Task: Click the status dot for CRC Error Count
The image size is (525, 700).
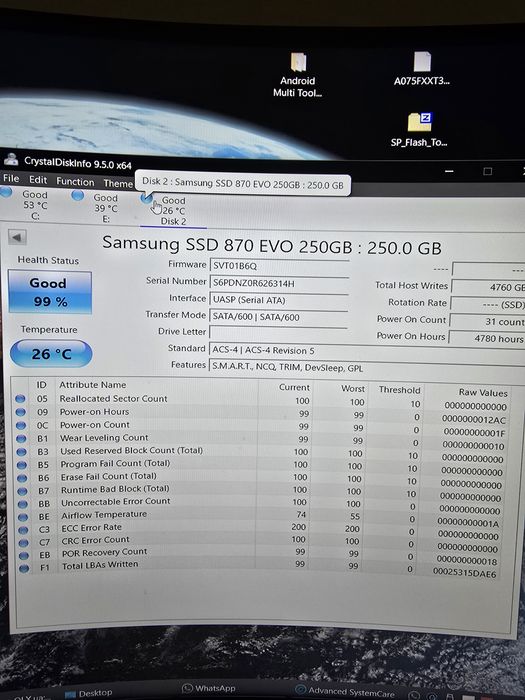Action: 24,543
